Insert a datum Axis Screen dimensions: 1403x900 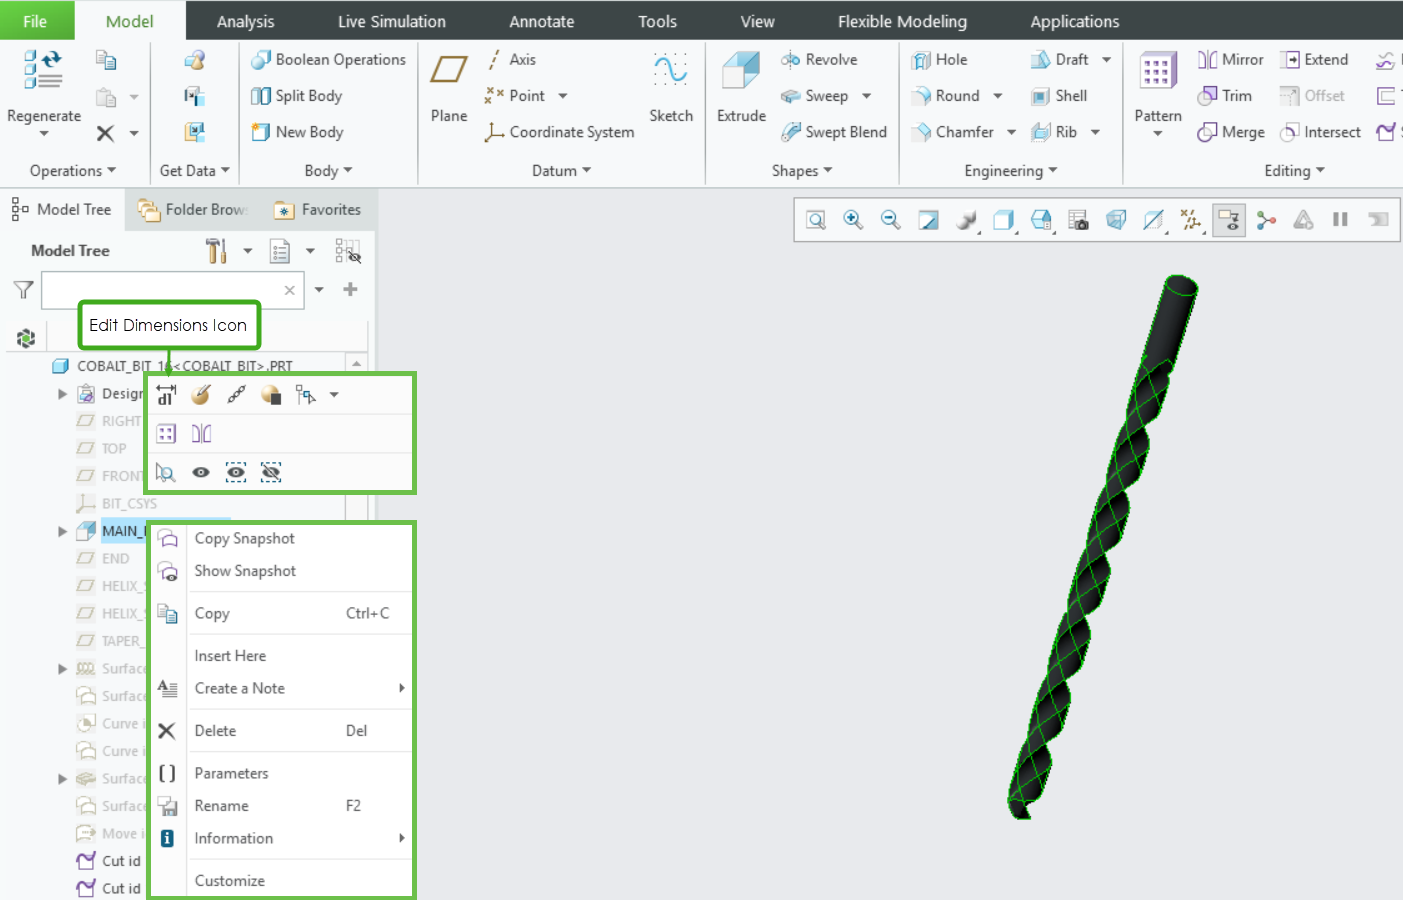[511, 60]
